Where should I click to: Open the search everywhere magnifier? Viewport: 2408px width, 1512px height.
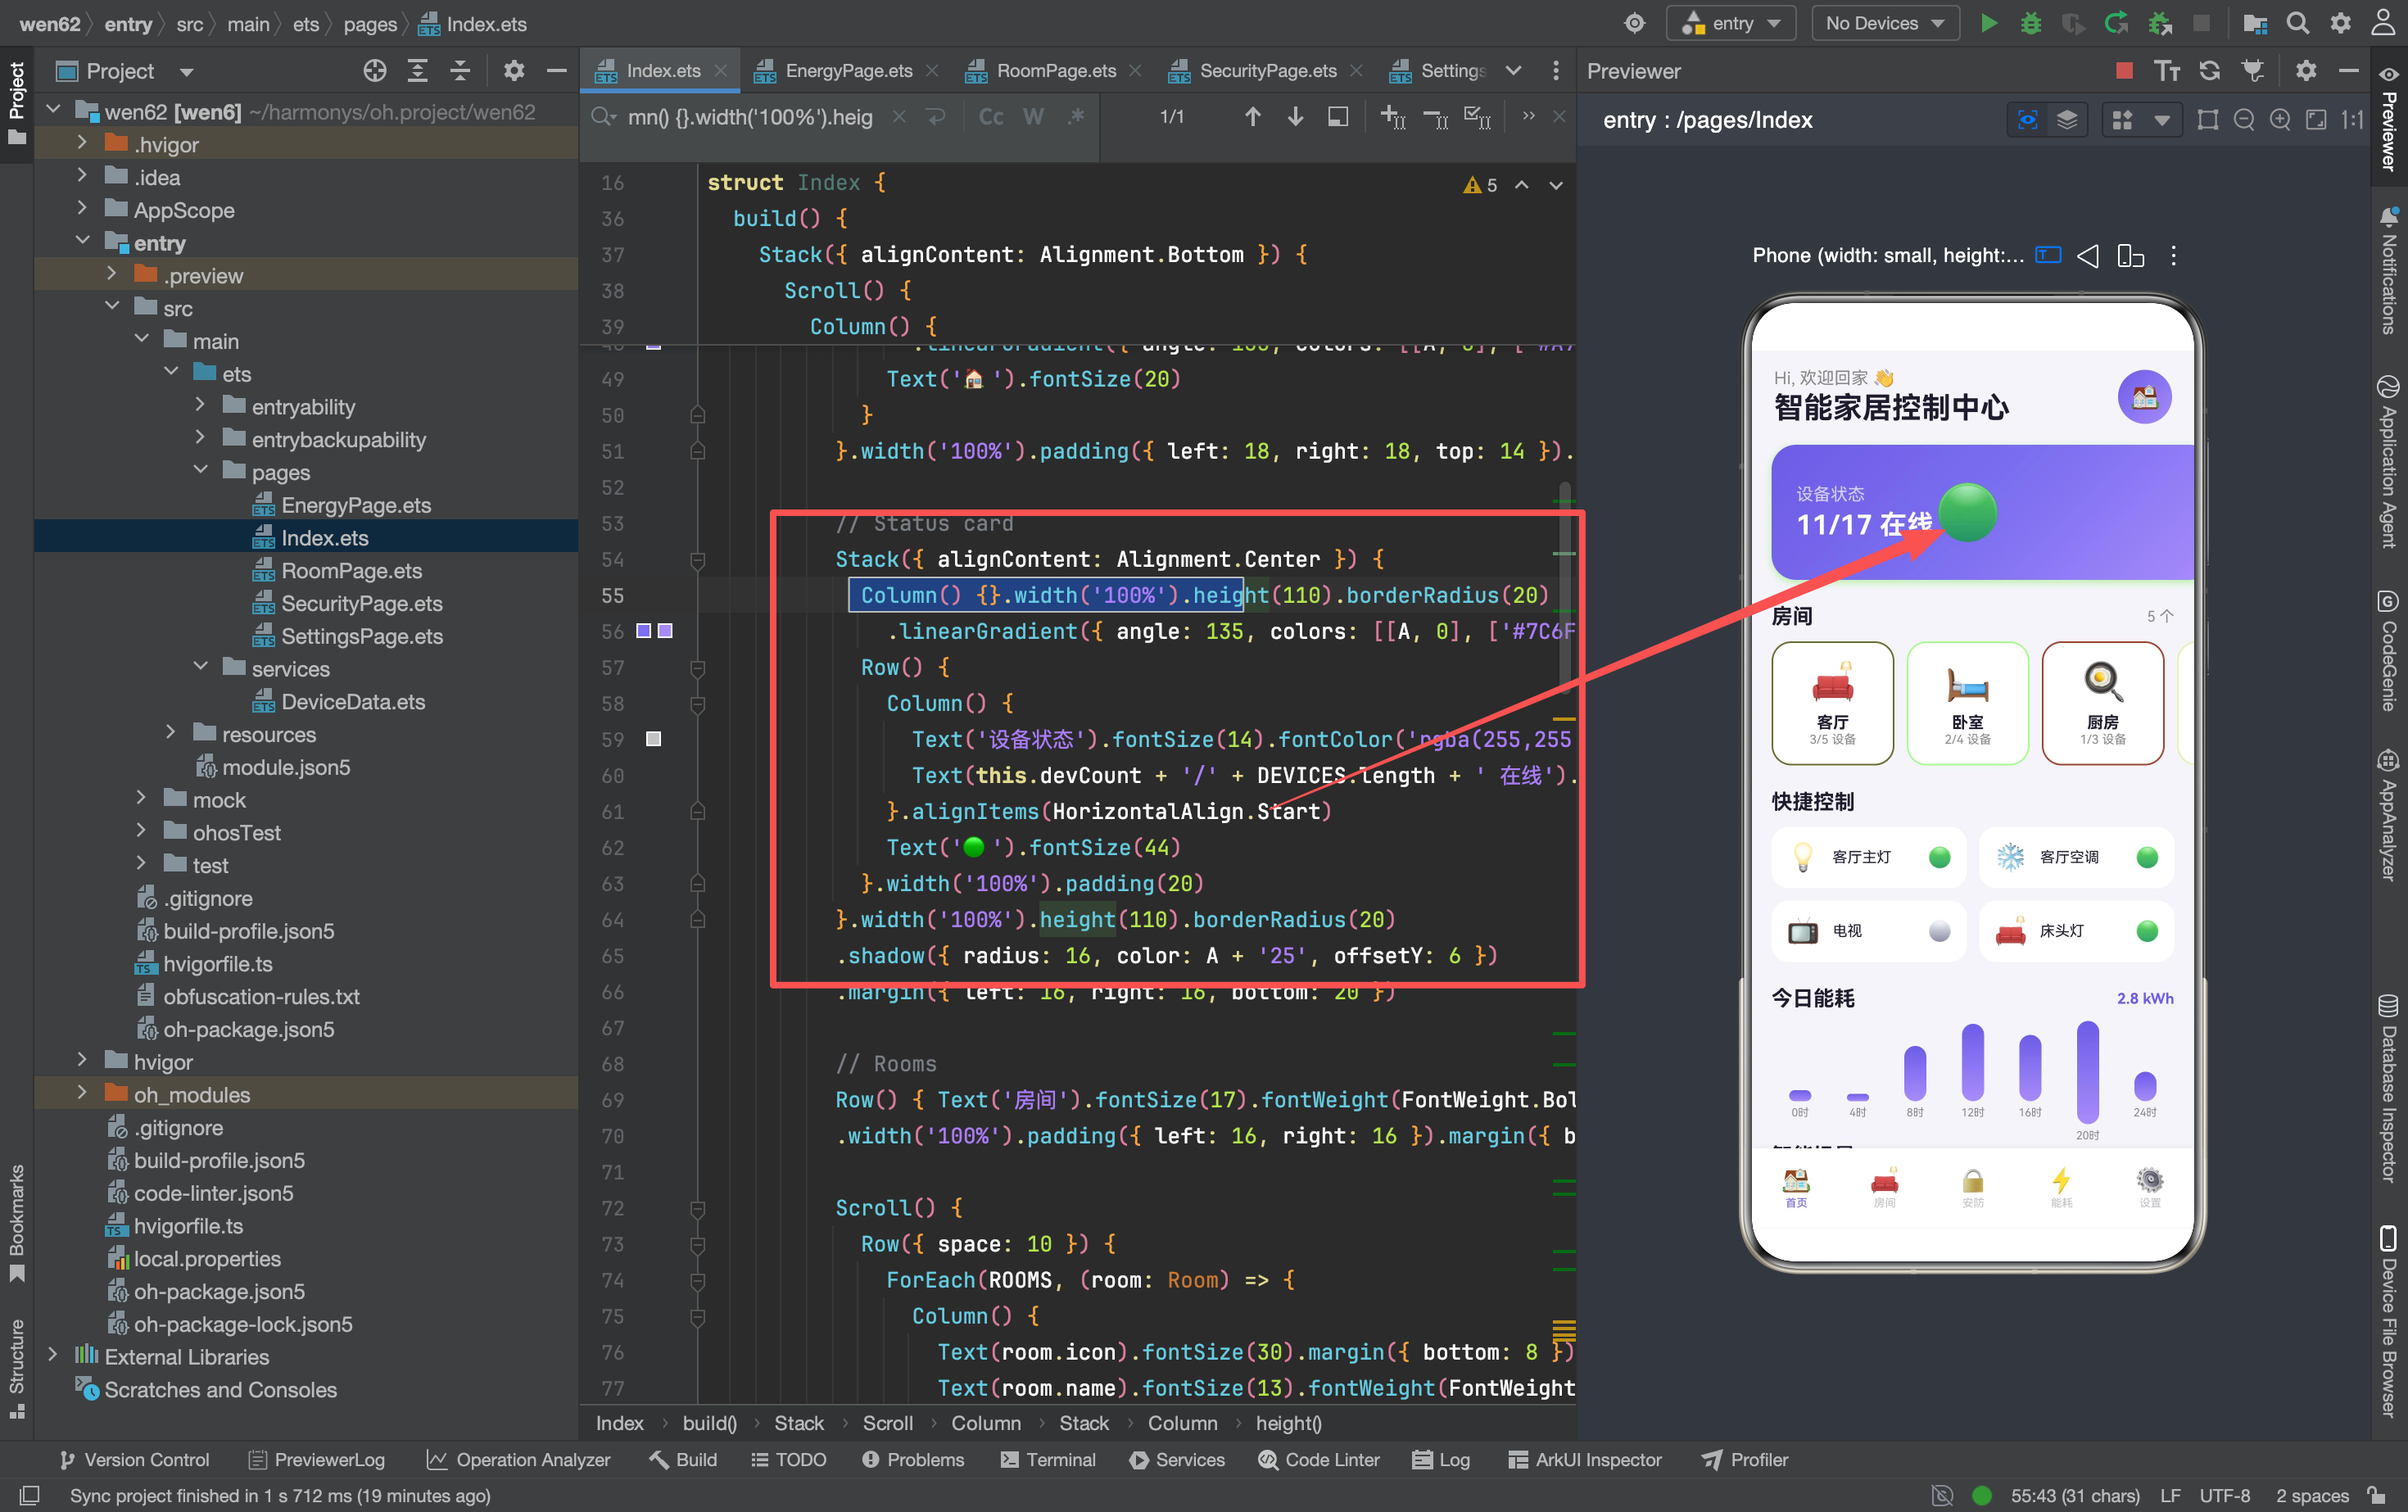(2298, 23)
